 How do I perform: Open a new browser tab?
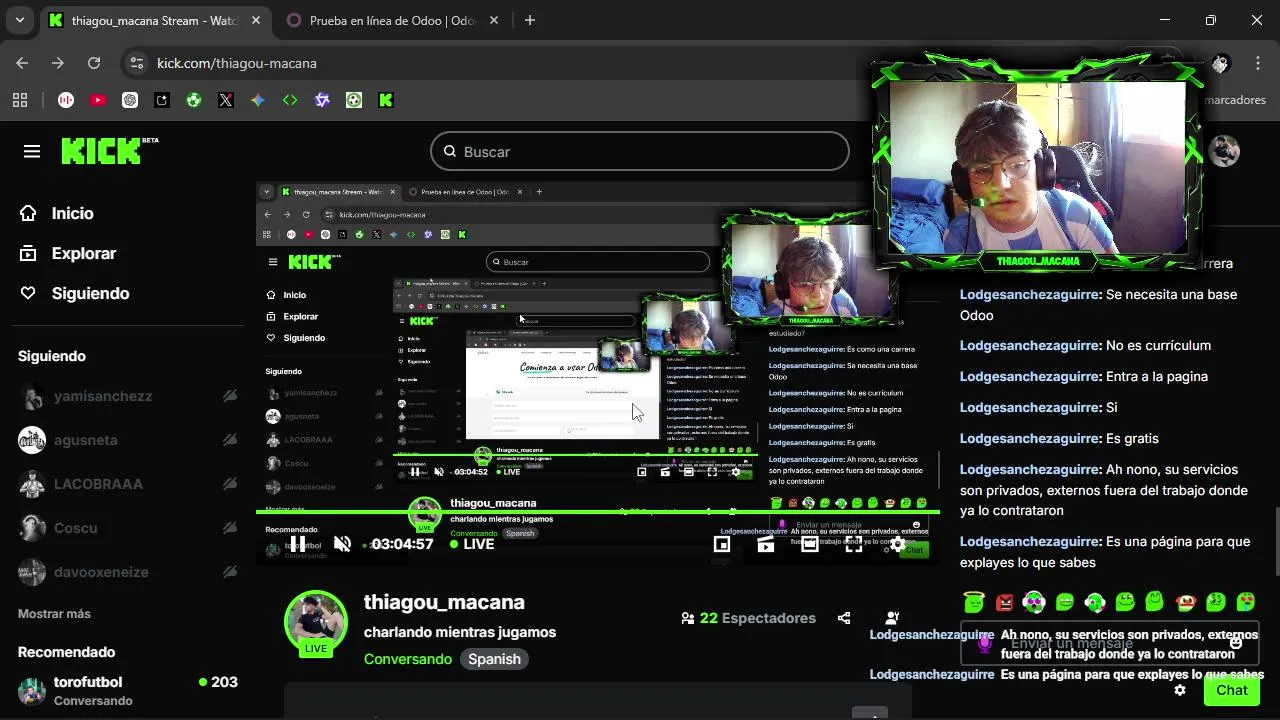tap(530, 20)
